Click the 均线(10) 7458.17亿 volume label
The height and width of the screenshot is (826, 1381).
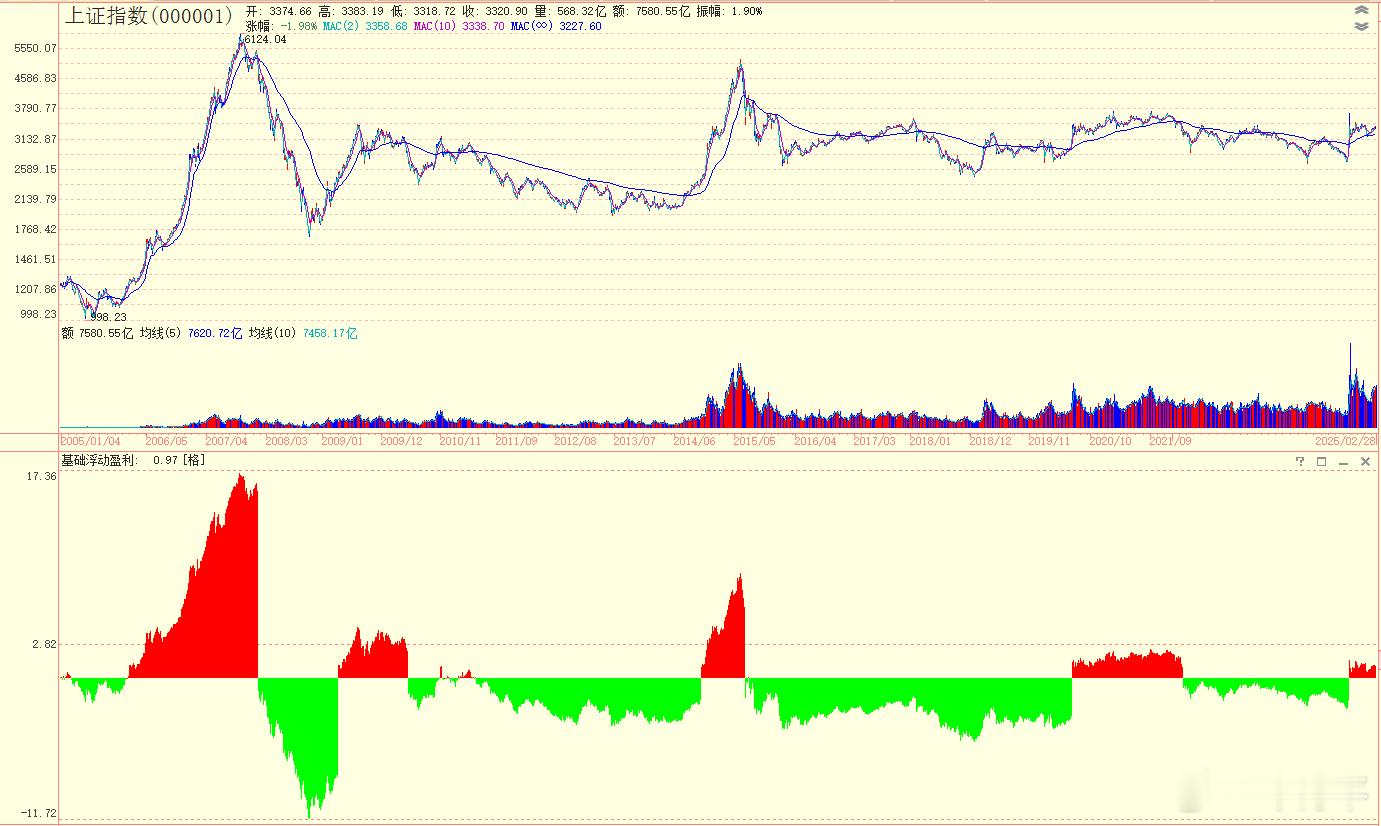[x=303, y=333]
